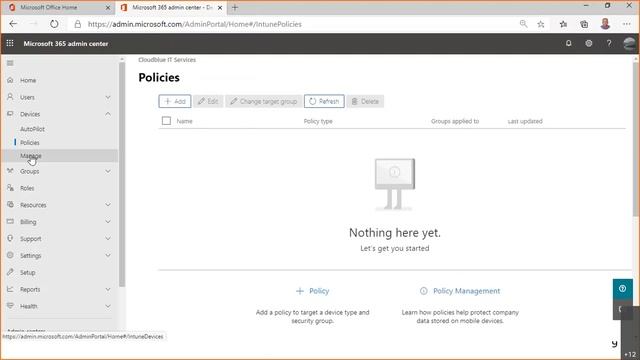Go to Home in the sidebar

pyautogui.click(x=28, y=80)
